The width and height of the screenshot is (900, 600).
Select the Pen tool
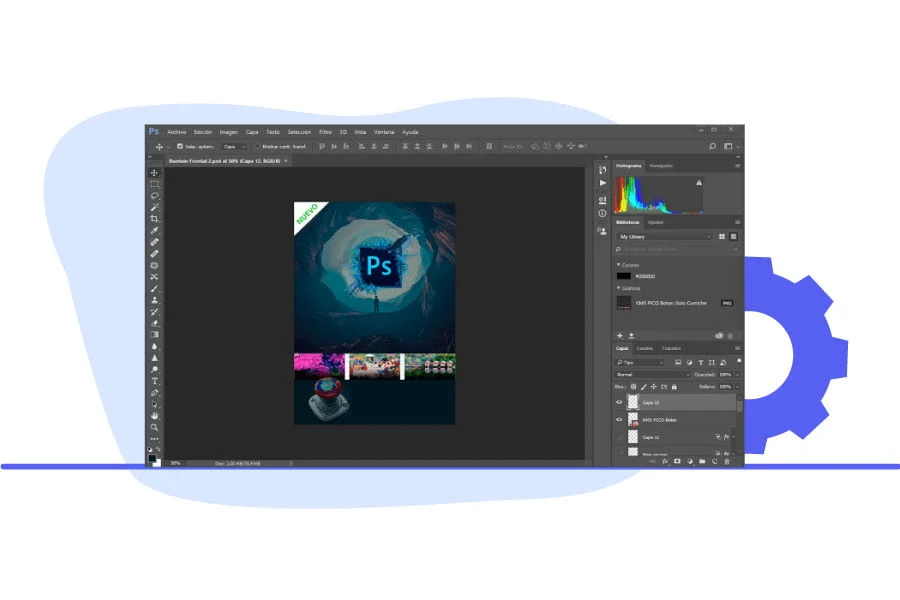point(154,393)
